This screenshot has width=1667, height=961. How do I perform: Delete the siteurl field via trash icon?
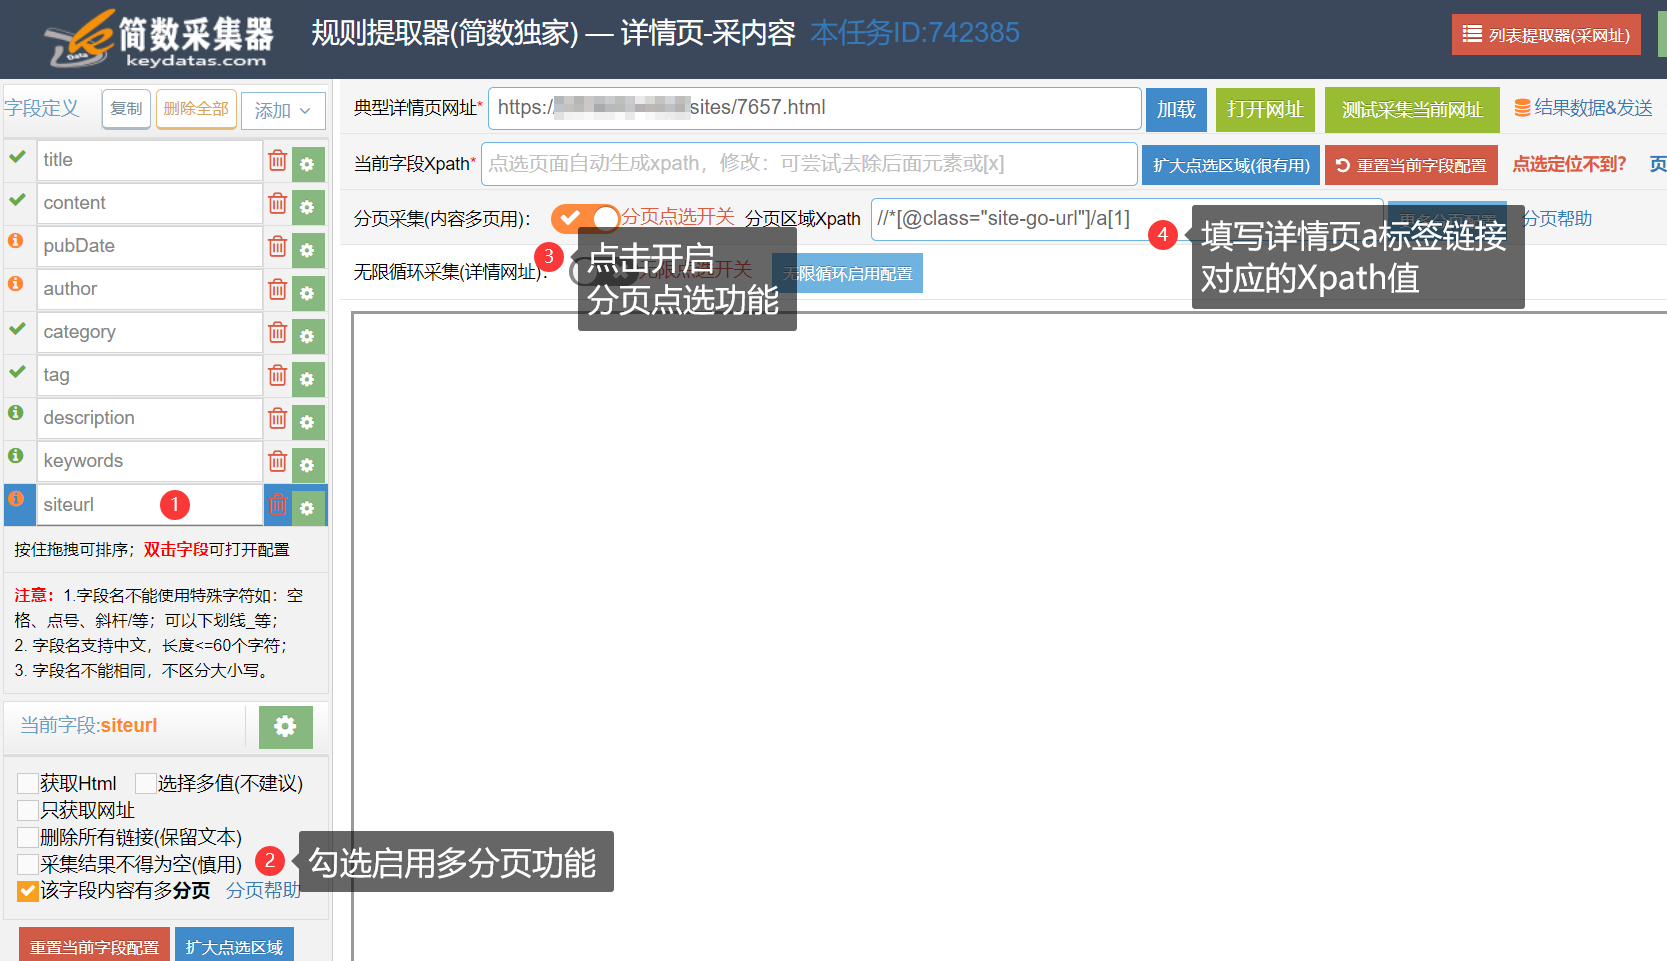coord(278,505)
